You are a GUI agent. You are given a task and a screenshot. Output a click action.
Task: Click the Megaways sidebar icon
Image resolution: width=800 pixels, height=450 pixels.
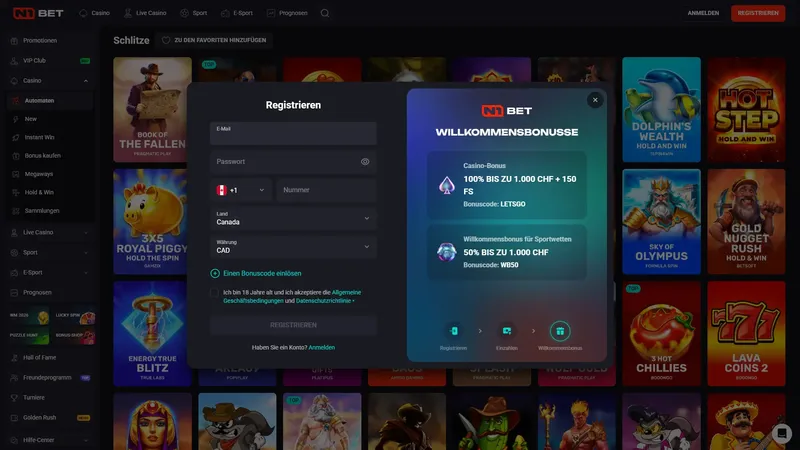pos(16,174)
